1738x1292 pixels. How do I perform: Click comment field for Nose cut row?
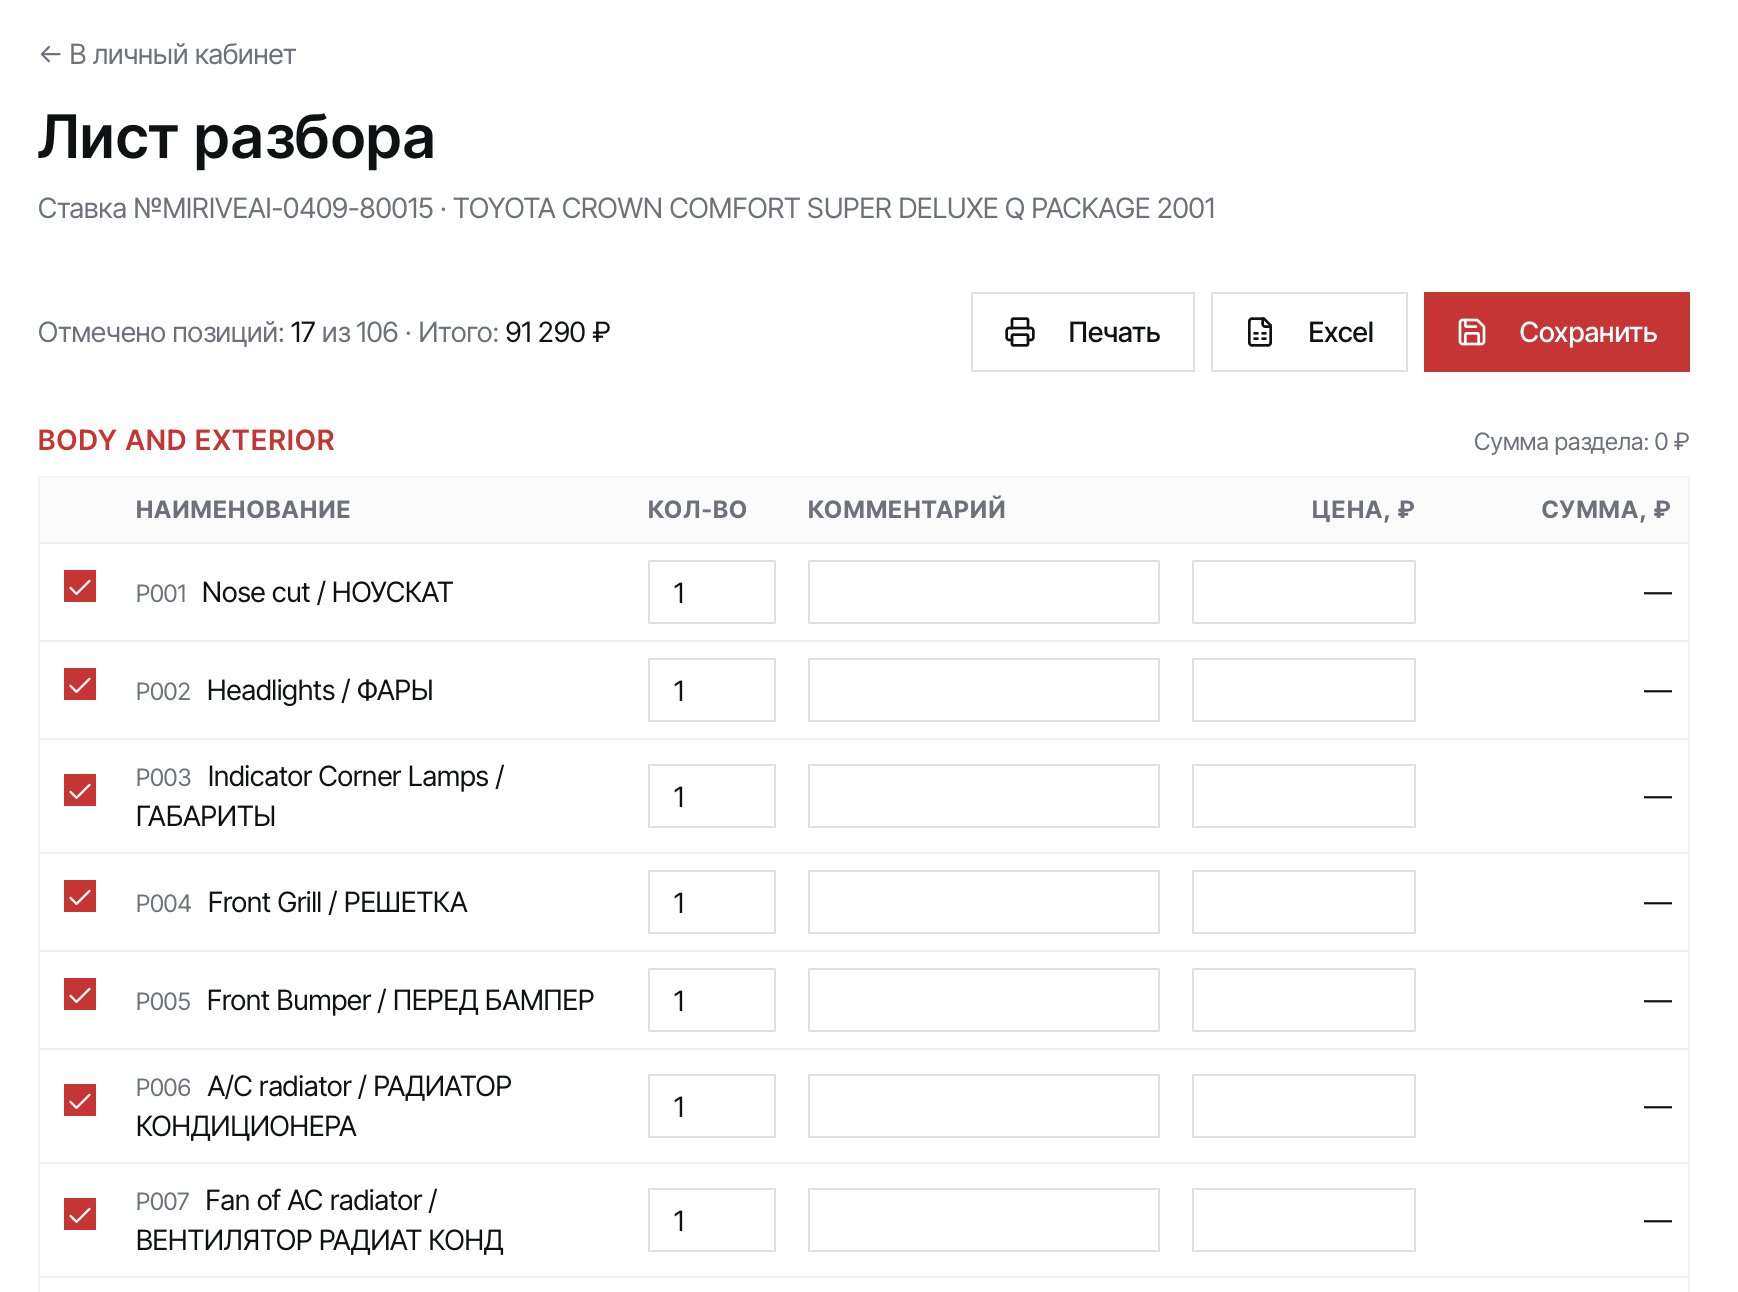point(984,592)
